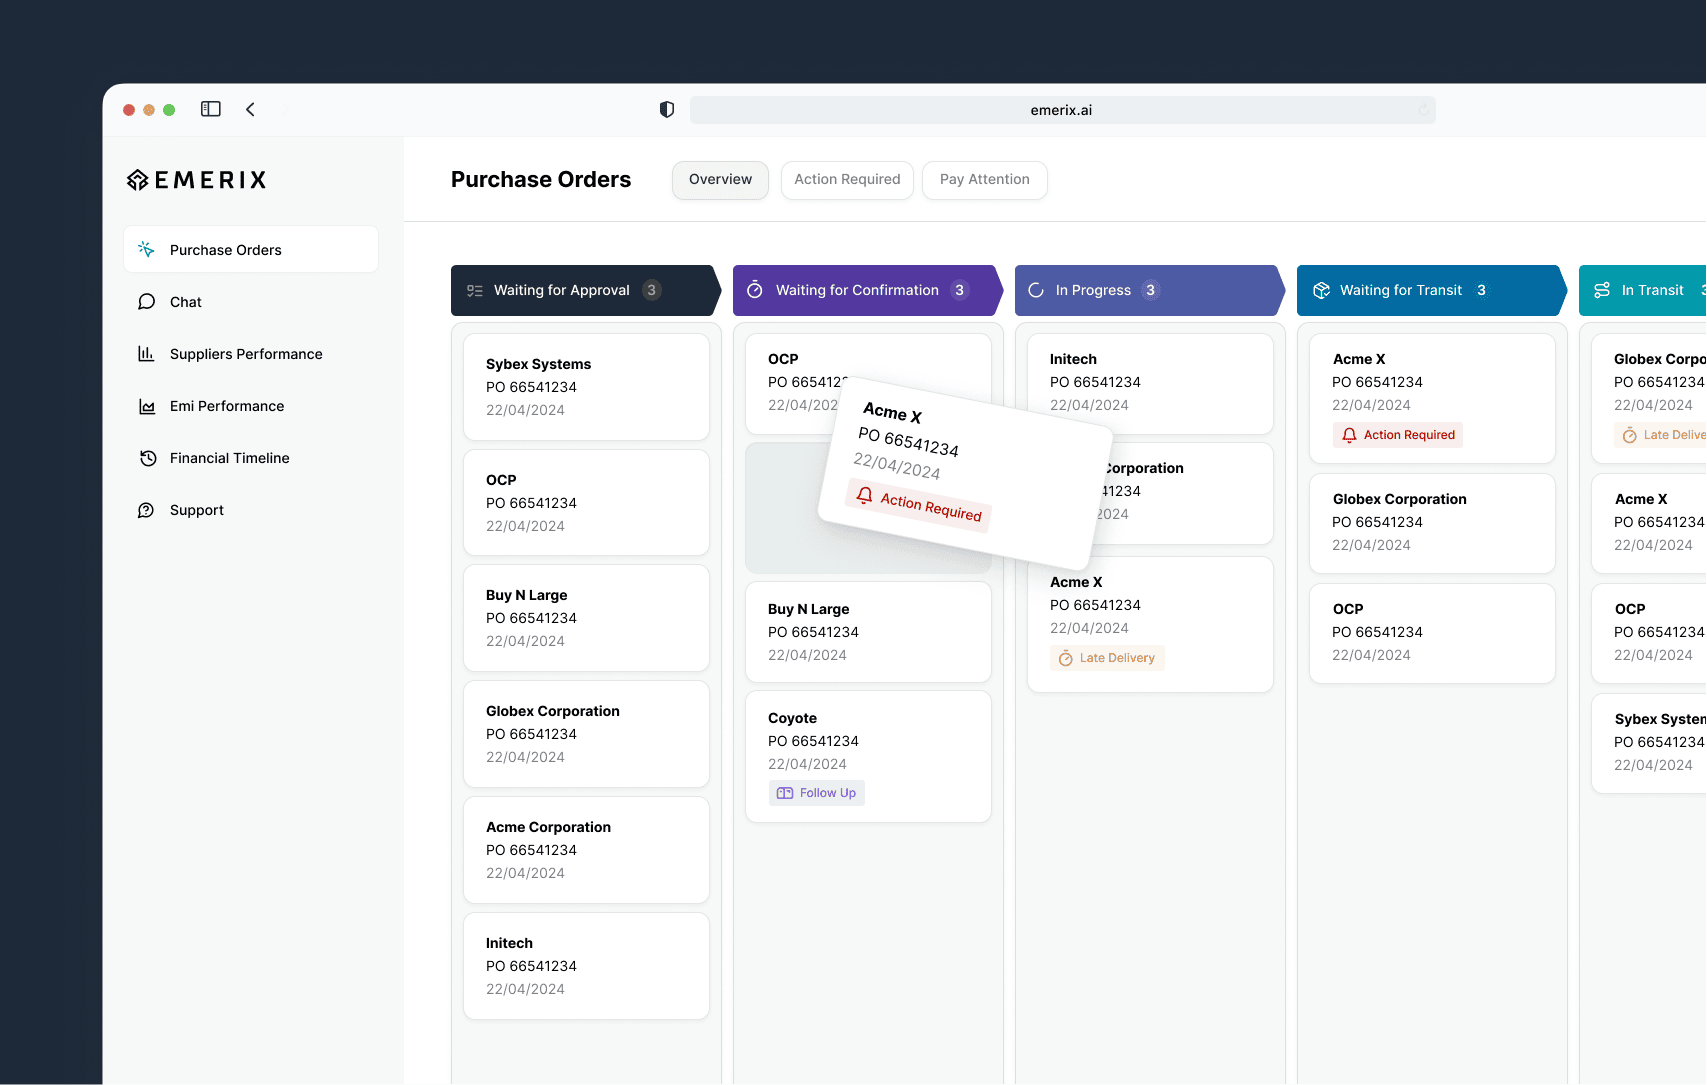The width and height of the screenshot is (1707, 1085).
Task: Open Emi Performance chart icon
Action: (x=147, y=406)
